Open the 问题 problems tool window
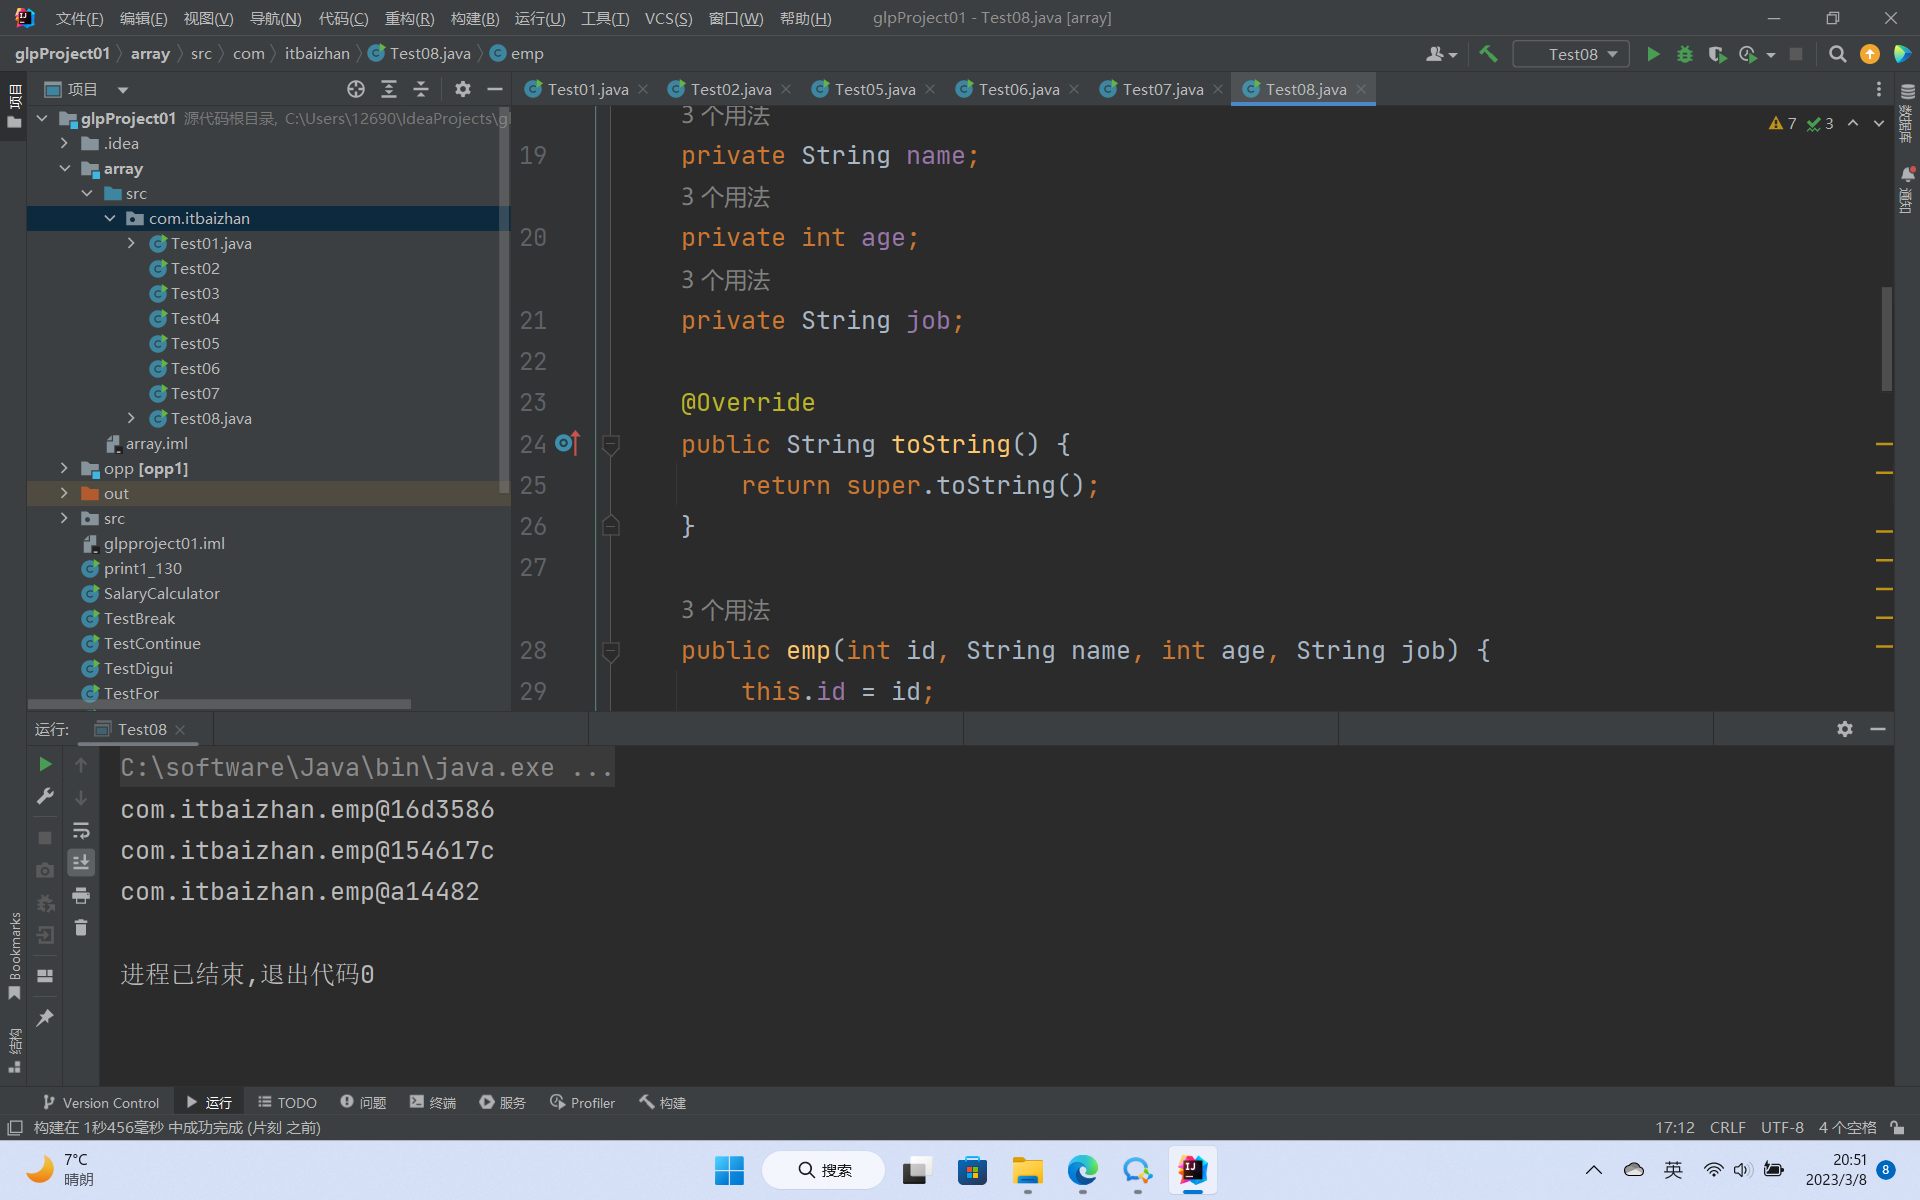This screenshot has width=1920, height=1200. pyautogui.click(x=363, y=1102)
